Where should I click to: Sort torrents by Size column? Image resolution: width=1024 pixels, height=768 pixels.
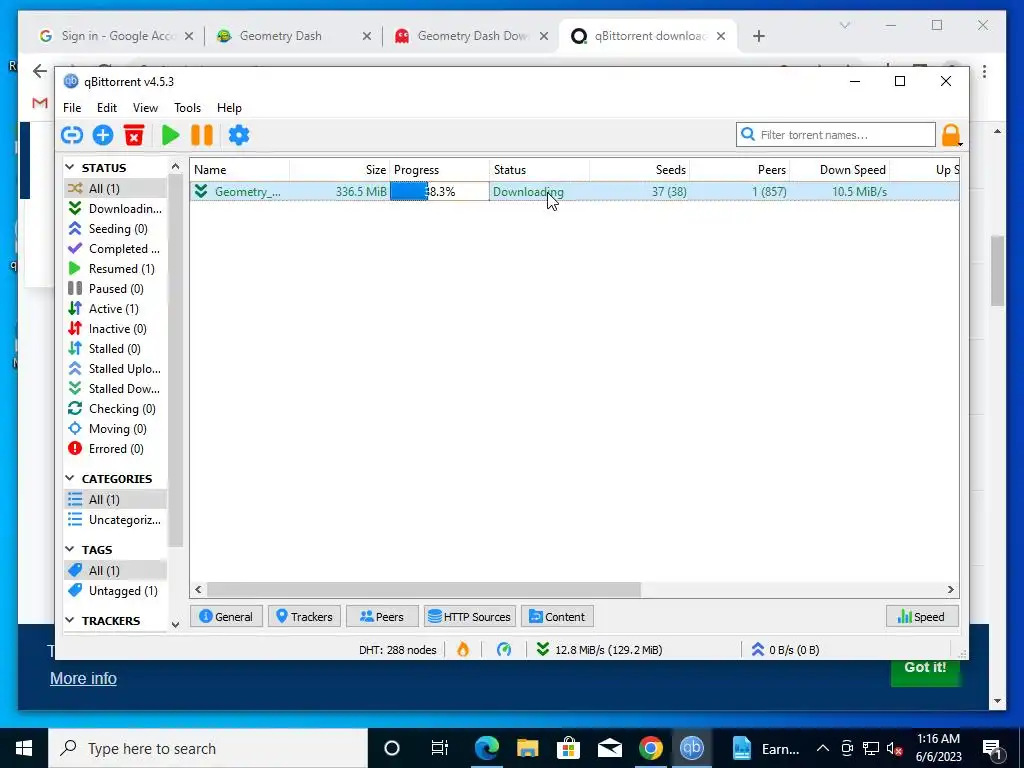click(x=340, y=170)
